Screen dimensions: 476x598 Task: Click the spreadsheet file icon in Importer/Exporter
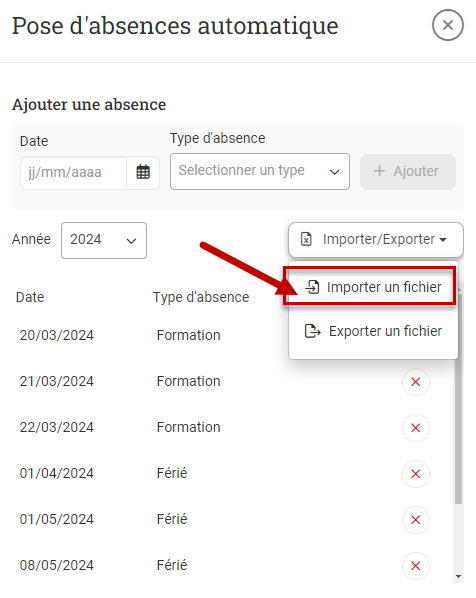click(x=306, y=240)
